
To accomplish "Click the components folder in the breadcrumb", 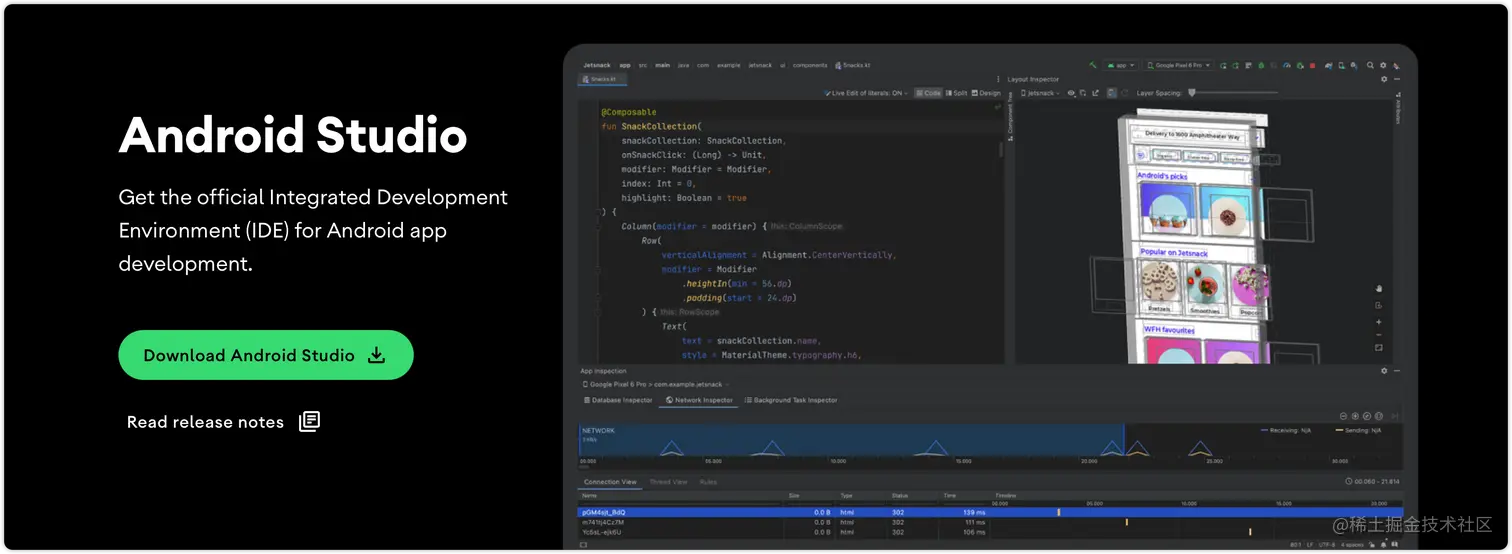I will pyautogui.click(x=810, y=65).
